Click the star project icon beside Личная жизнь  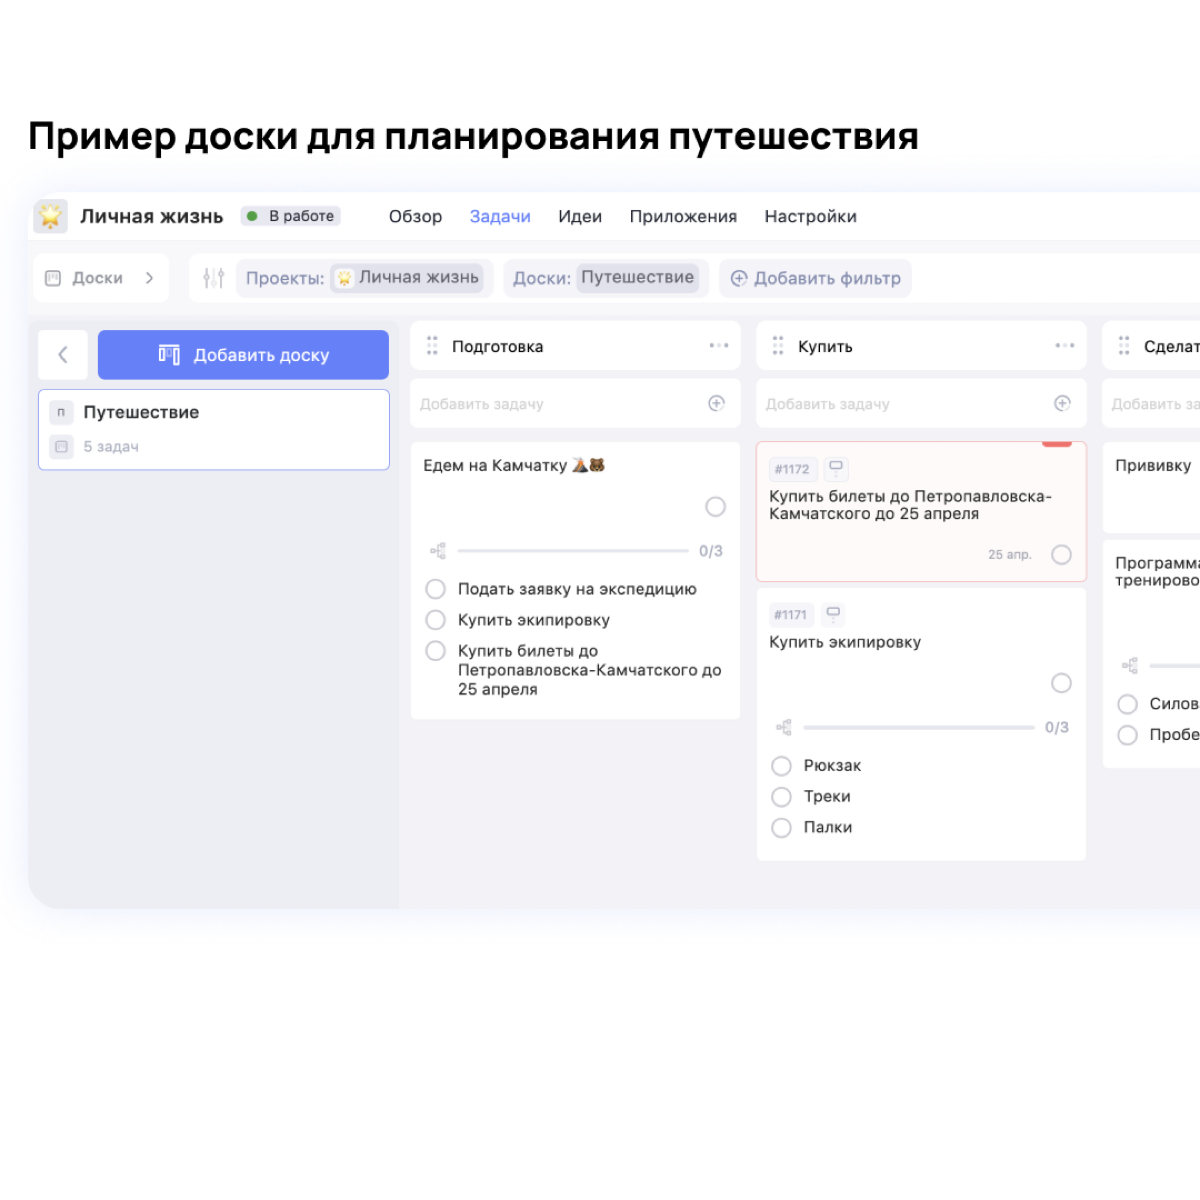point(50,216)
